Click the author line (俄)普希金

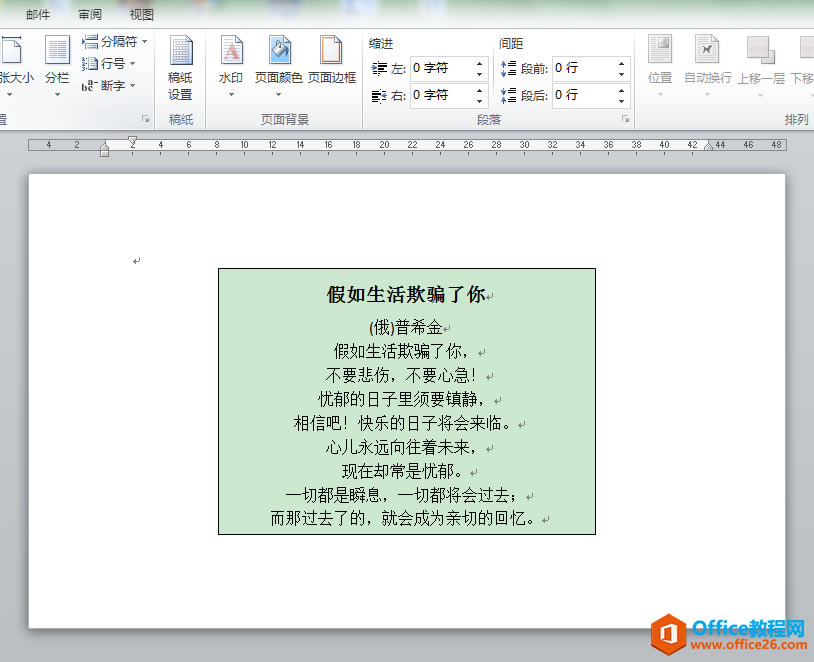[405, 328]
